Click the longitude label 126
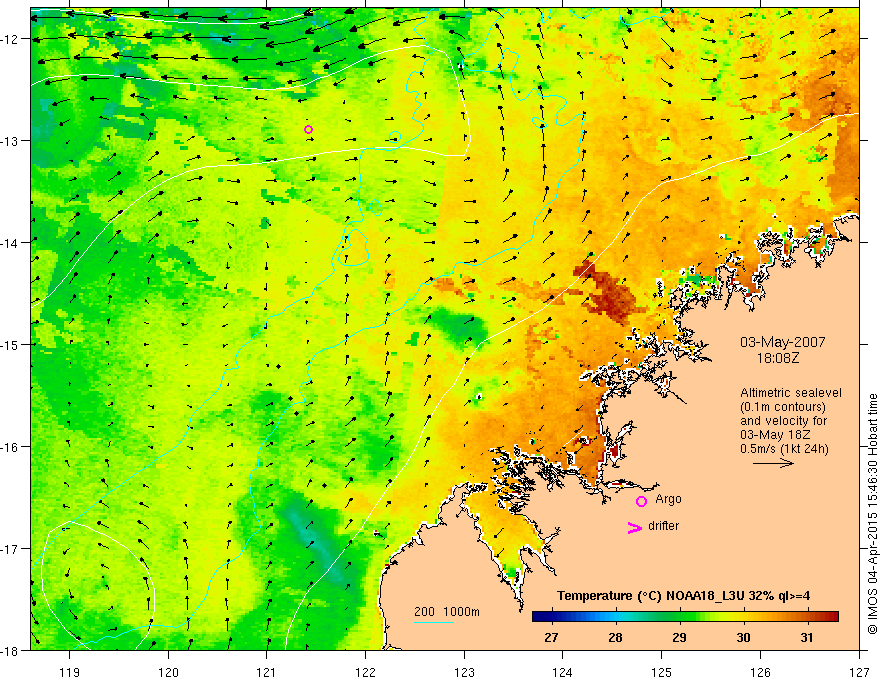This screenshot has height=680, width=880. coord(760,672)
